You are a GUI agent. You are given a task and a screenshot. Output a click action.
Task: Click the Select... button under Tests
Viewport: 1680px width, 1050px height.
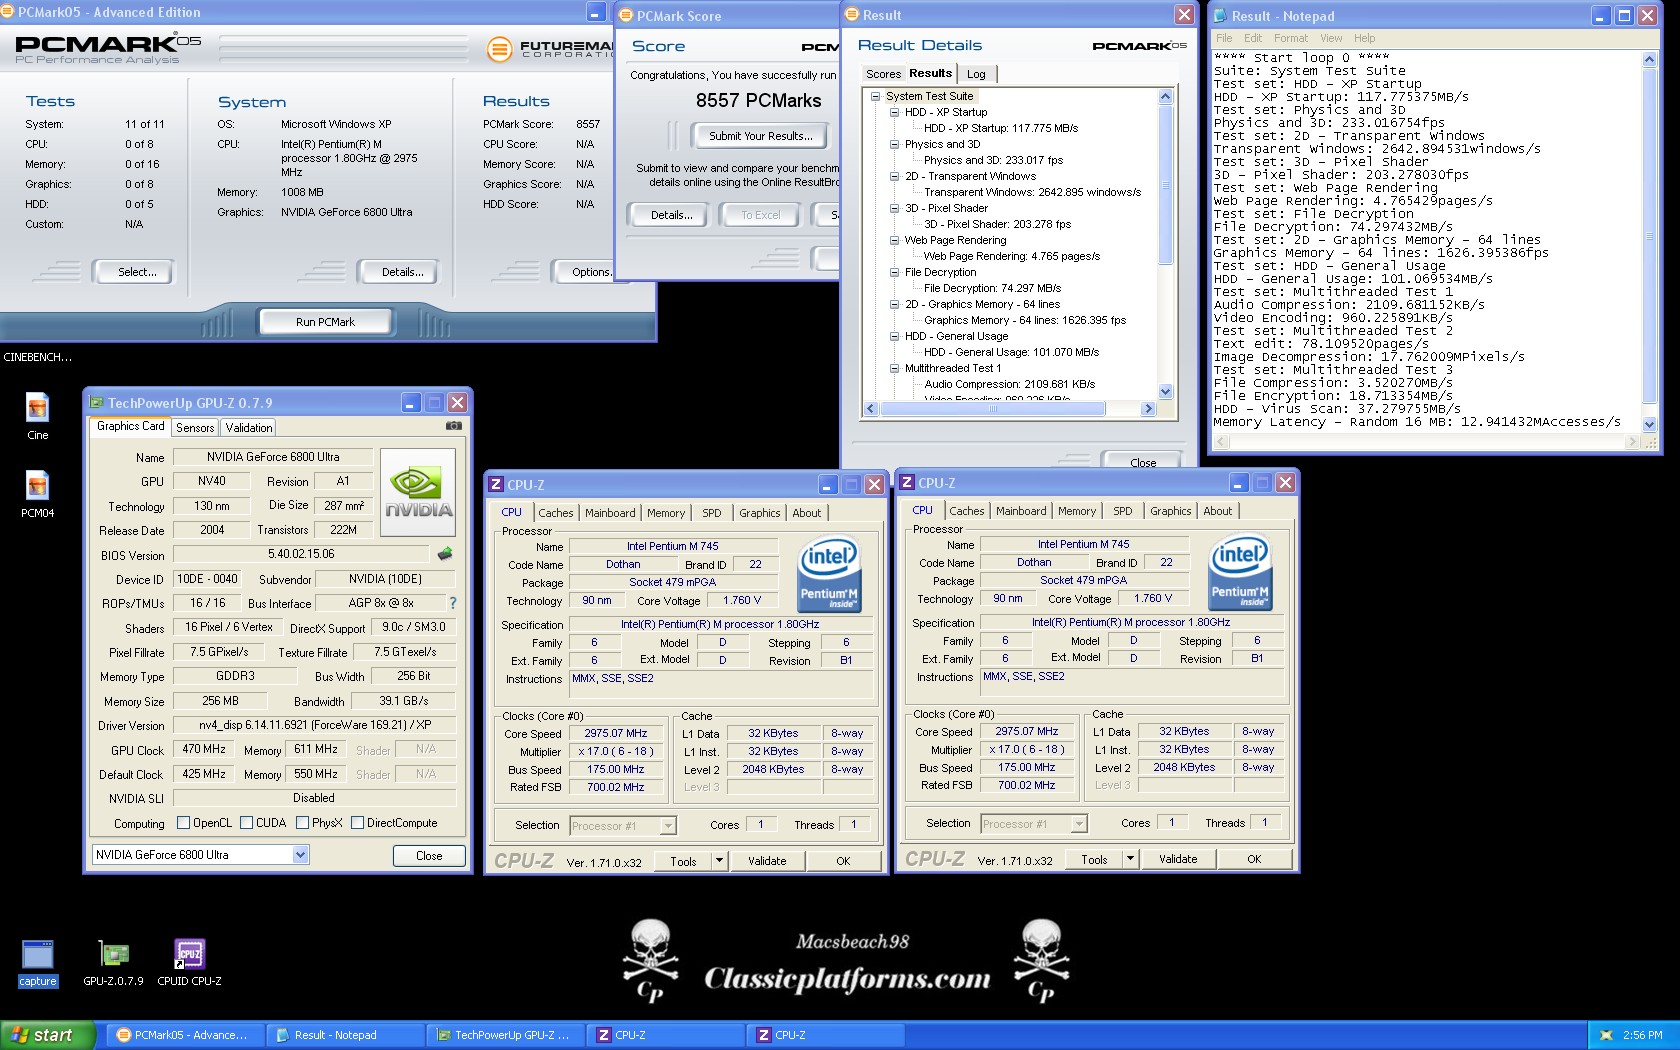tap(136, 272)
